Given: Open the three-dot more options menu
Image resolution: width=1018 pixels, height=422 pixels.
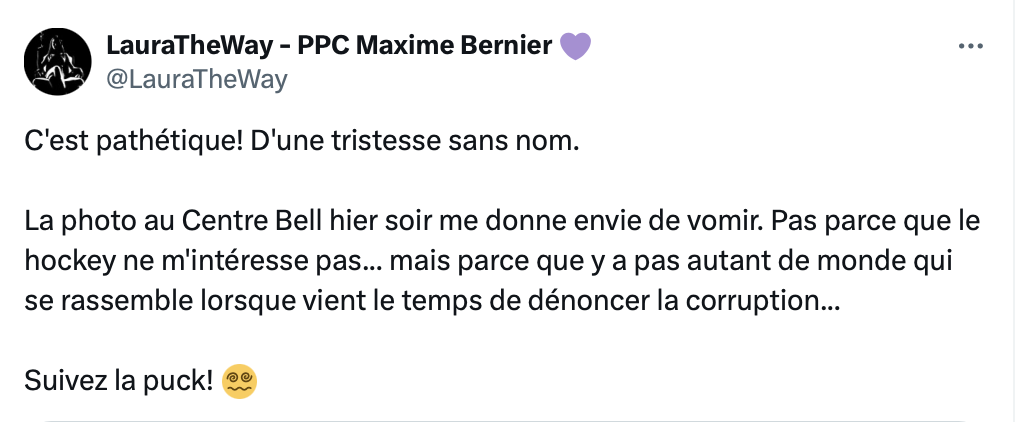Looking at the screenshot, I should coord(971,47).
